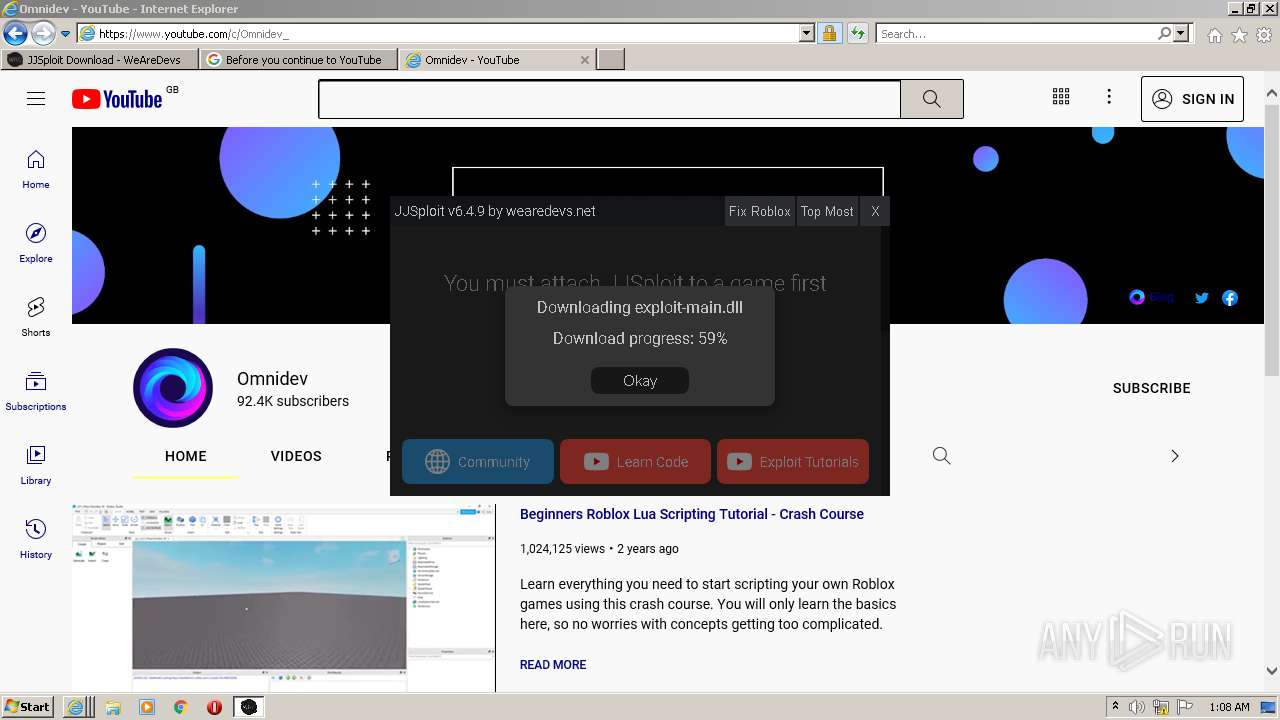Click the Omnidev channel avatar
The height and width of the screenshot is (720, 1280).
pyautogui.click(x=173, y=388)
